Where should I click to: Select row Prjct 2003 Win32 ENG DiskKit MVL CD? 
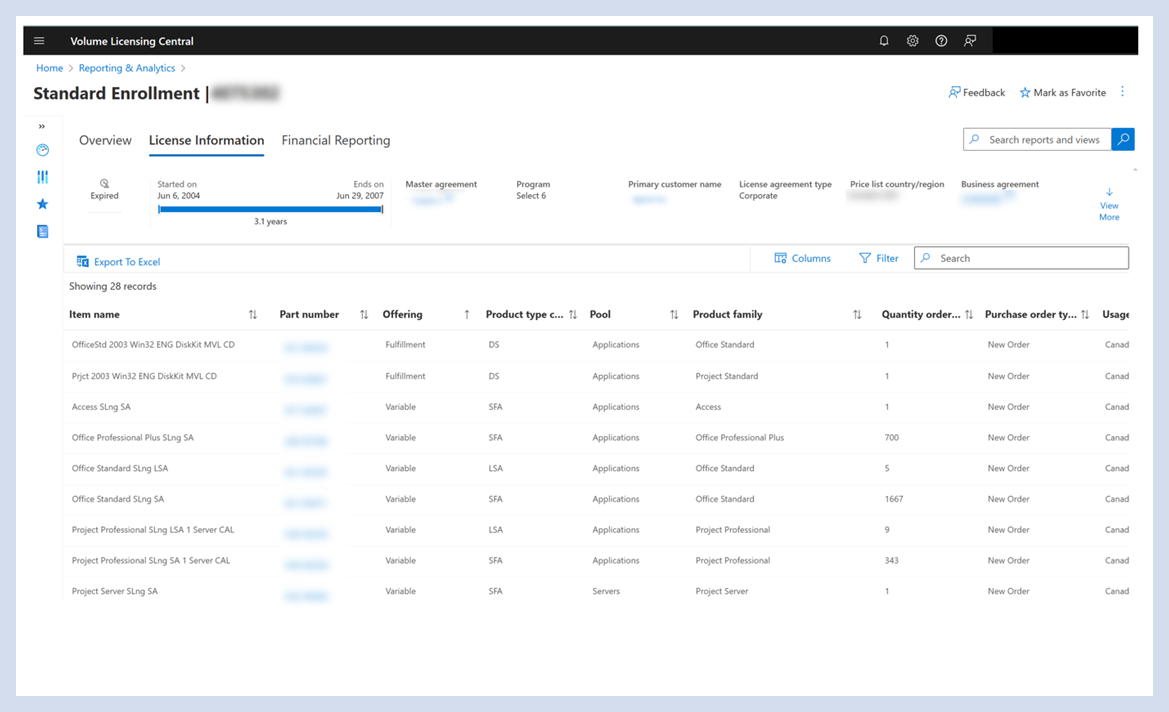[596, 377]
